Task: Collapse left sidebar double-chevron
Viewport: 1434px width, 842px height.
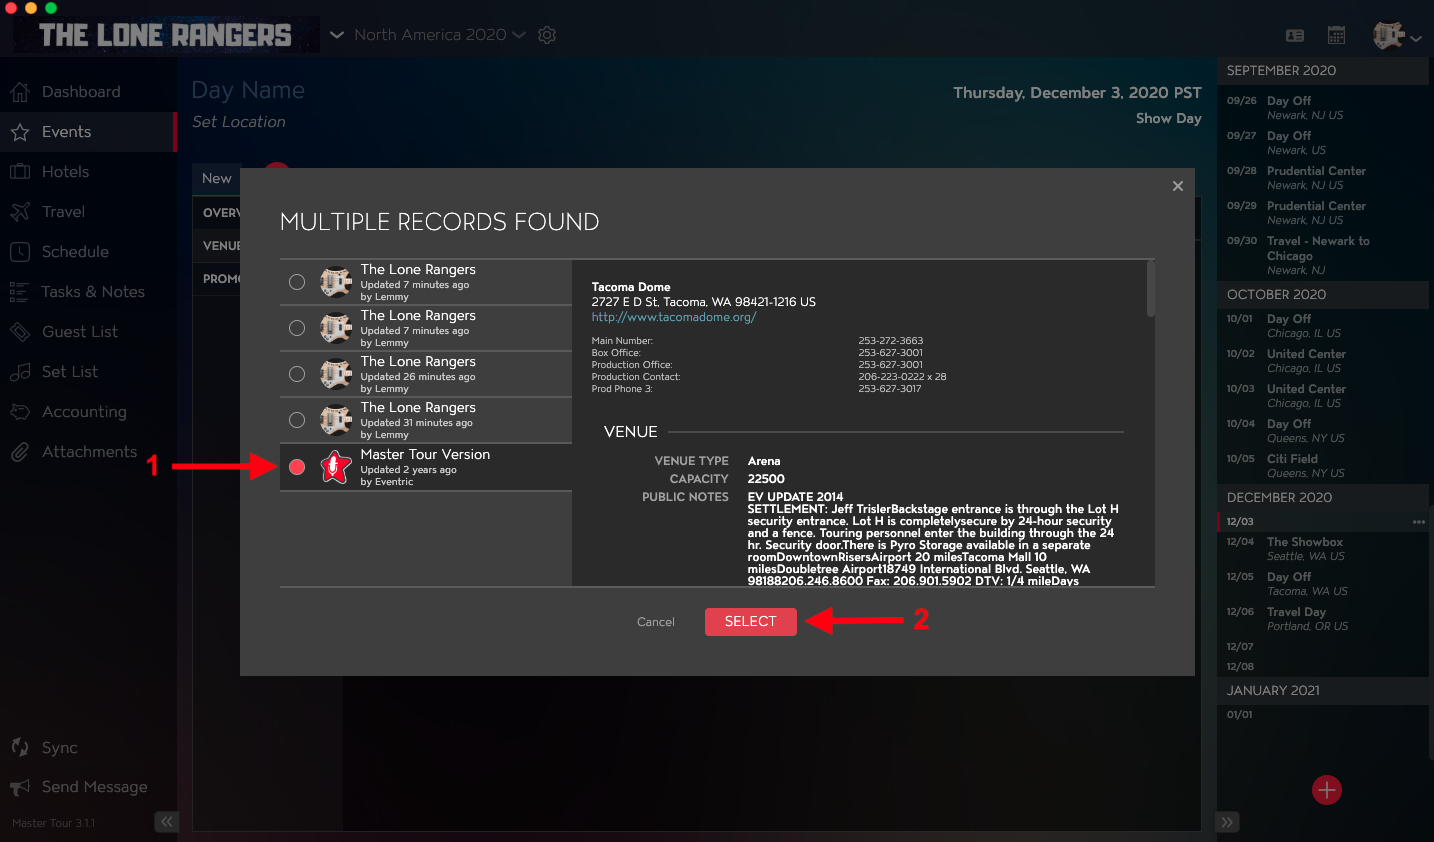Action: (x=166, y=822)
